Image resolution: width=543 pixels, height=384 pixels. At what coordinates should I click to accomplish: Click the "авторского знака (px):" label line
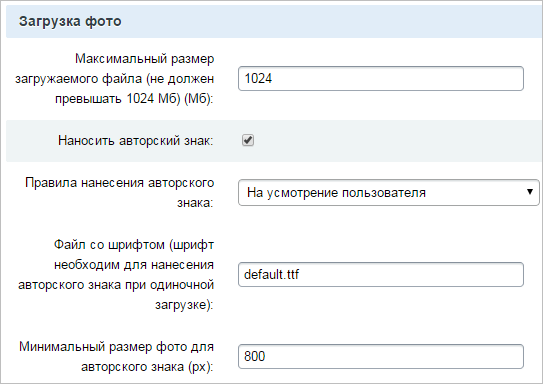point(147,367)
